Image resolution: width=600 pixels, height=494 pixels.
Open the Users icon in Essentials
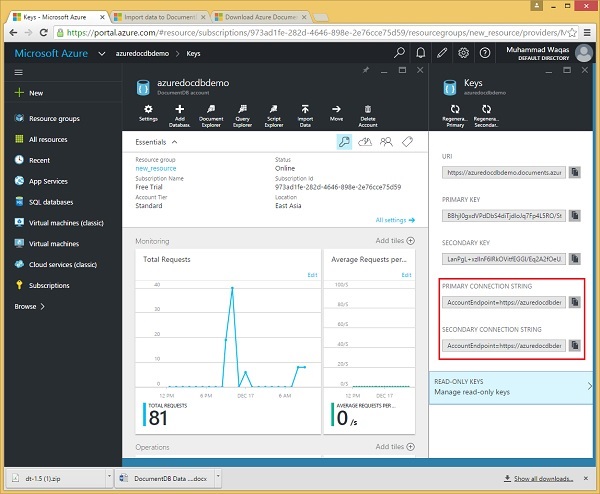click(x=386, y=142)
